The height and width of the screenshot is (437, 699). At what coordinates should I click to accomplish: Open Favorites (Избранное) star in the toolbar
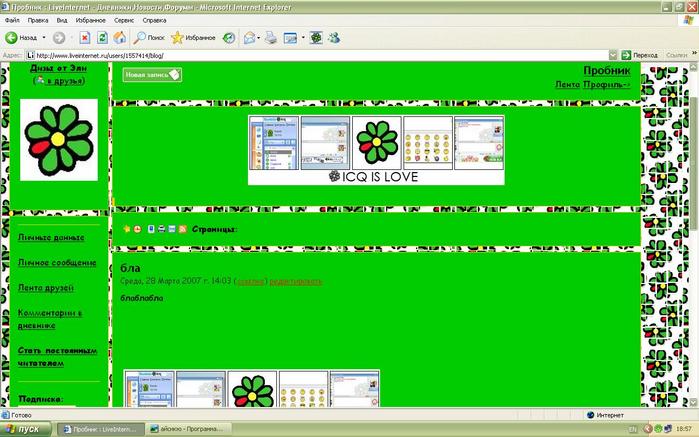click(x=193, y=38)
